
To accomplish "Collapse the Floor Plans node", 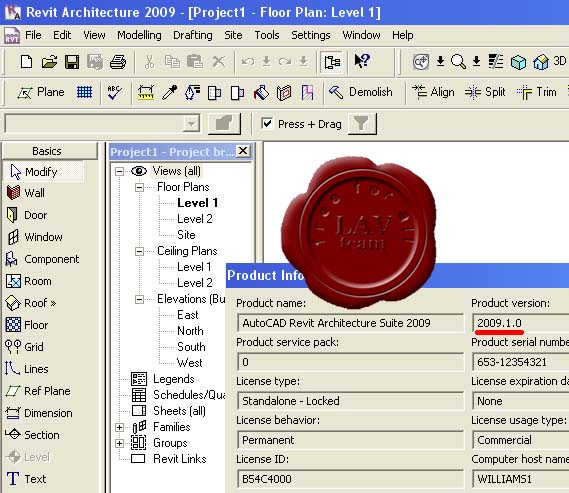I will click(x=139, y=187).
